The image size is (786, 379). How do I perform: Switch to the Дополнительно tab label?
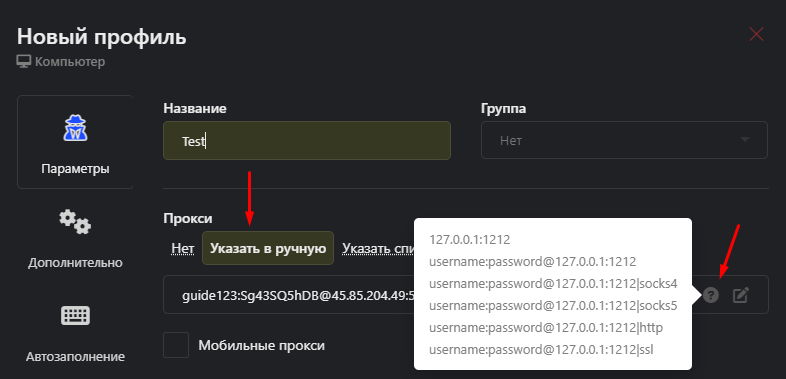pos(75,263)
